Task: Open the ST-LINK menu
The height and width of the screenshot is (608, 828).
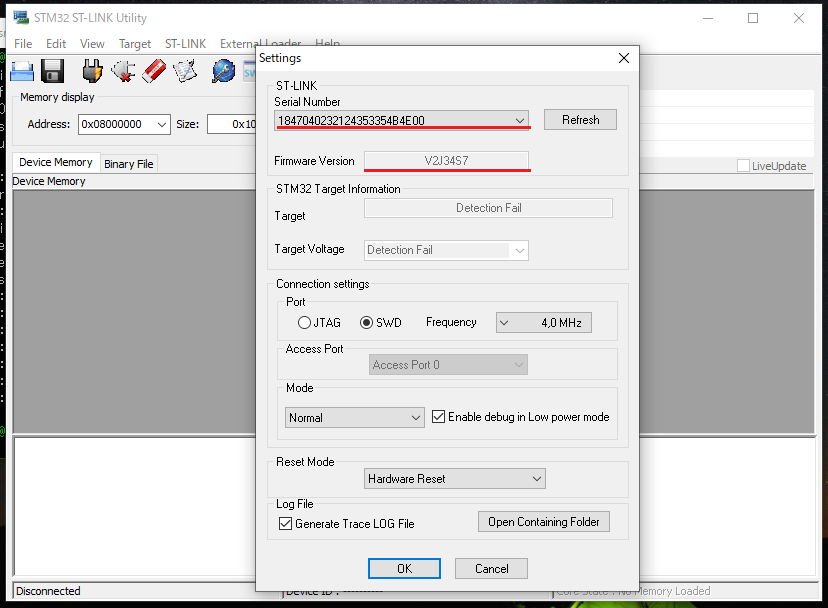Action: tap(185, 44)
